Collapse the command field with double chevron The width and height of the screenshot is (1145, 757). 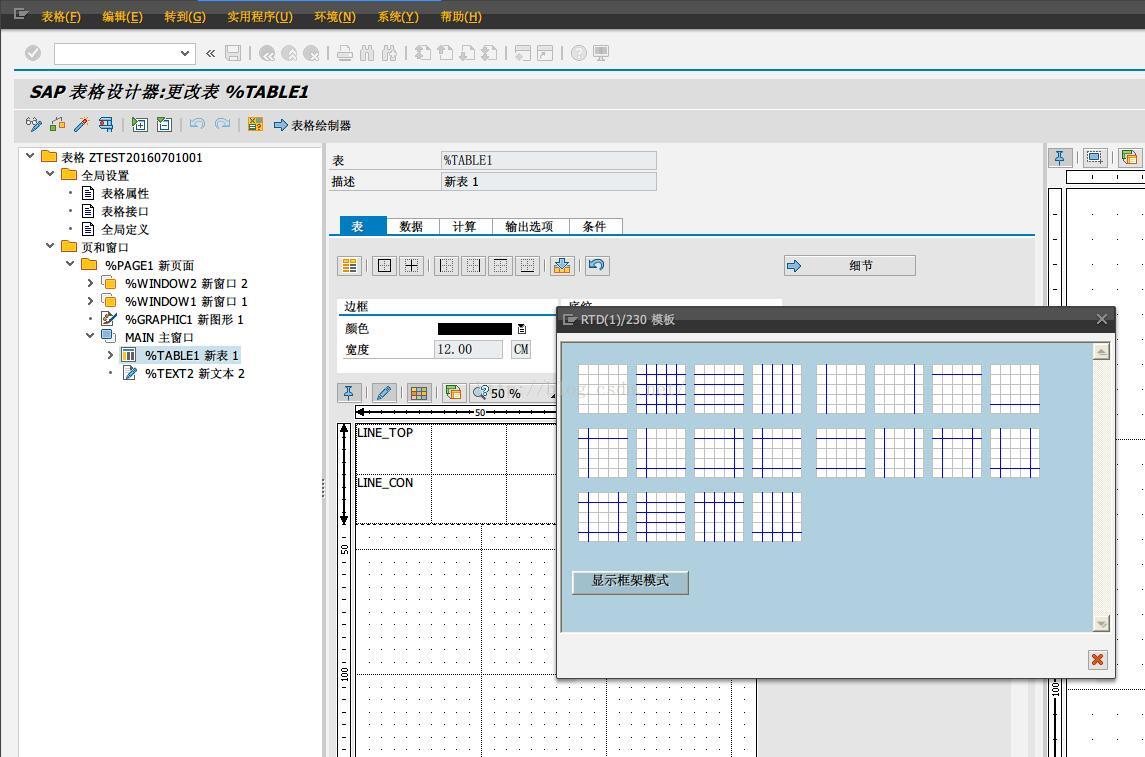click(210, 53)
